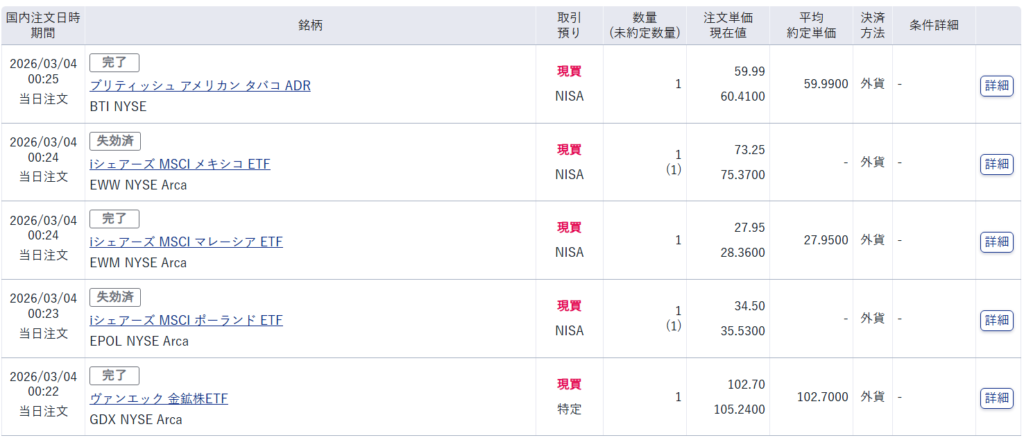Screen dimensions: 1024x447
Task: Click 詳細 button for the BTI order
Action: click(x=996, y=85)
